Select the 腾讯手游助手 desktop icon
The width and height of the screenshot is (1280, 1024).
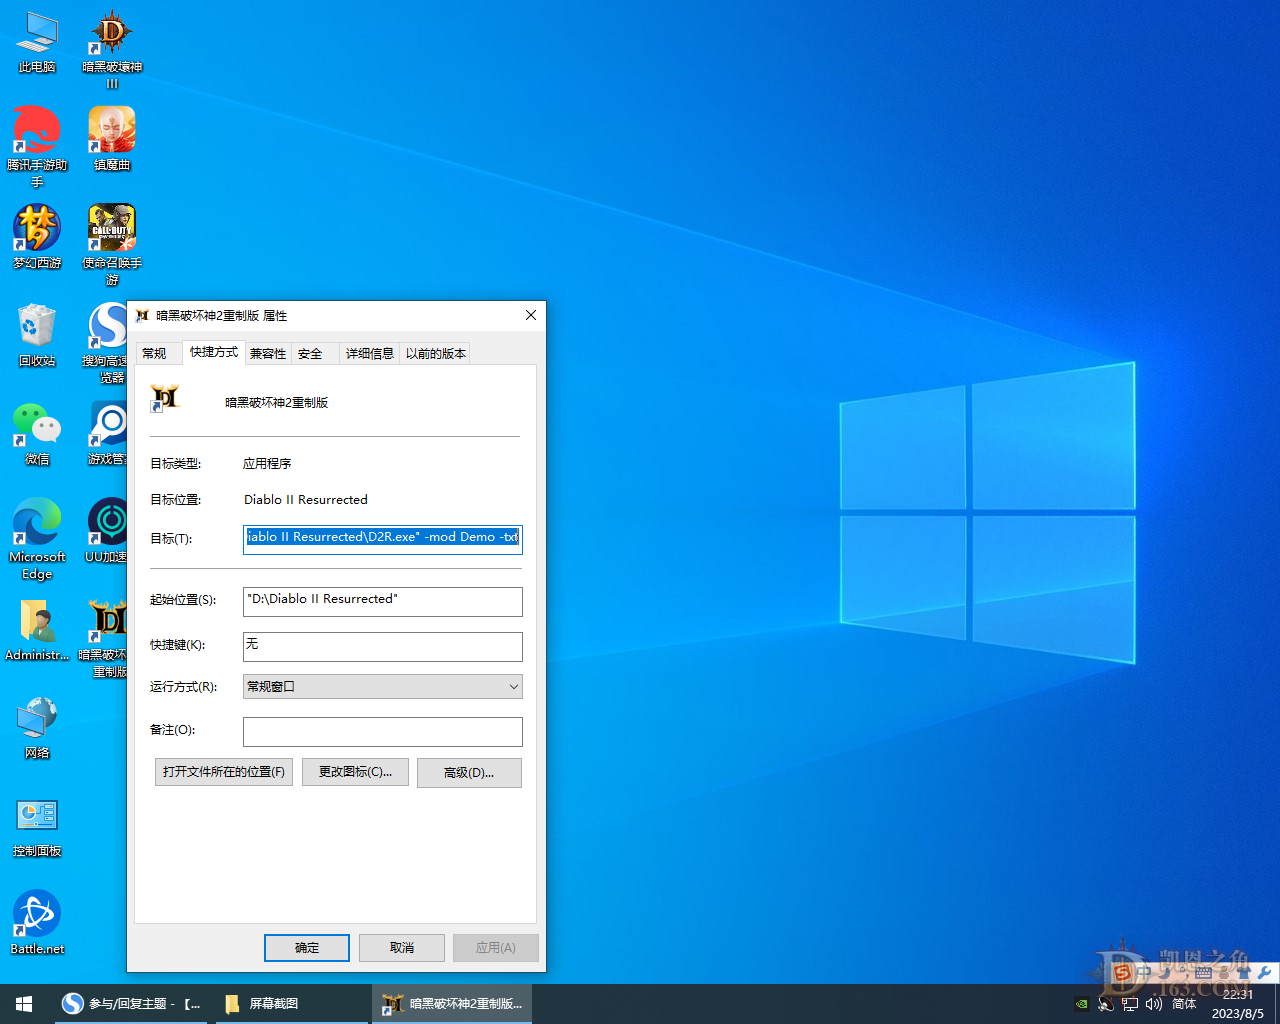tap(37, 147)
